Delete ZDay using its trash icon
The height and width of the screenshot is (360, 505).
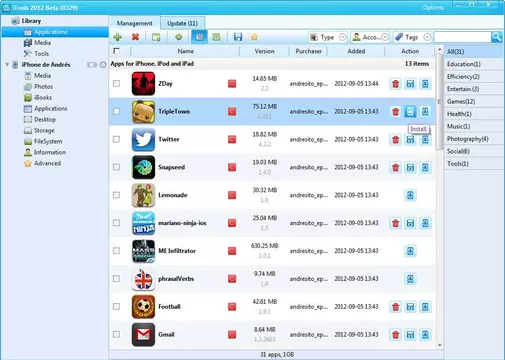[x=396, y=84]
